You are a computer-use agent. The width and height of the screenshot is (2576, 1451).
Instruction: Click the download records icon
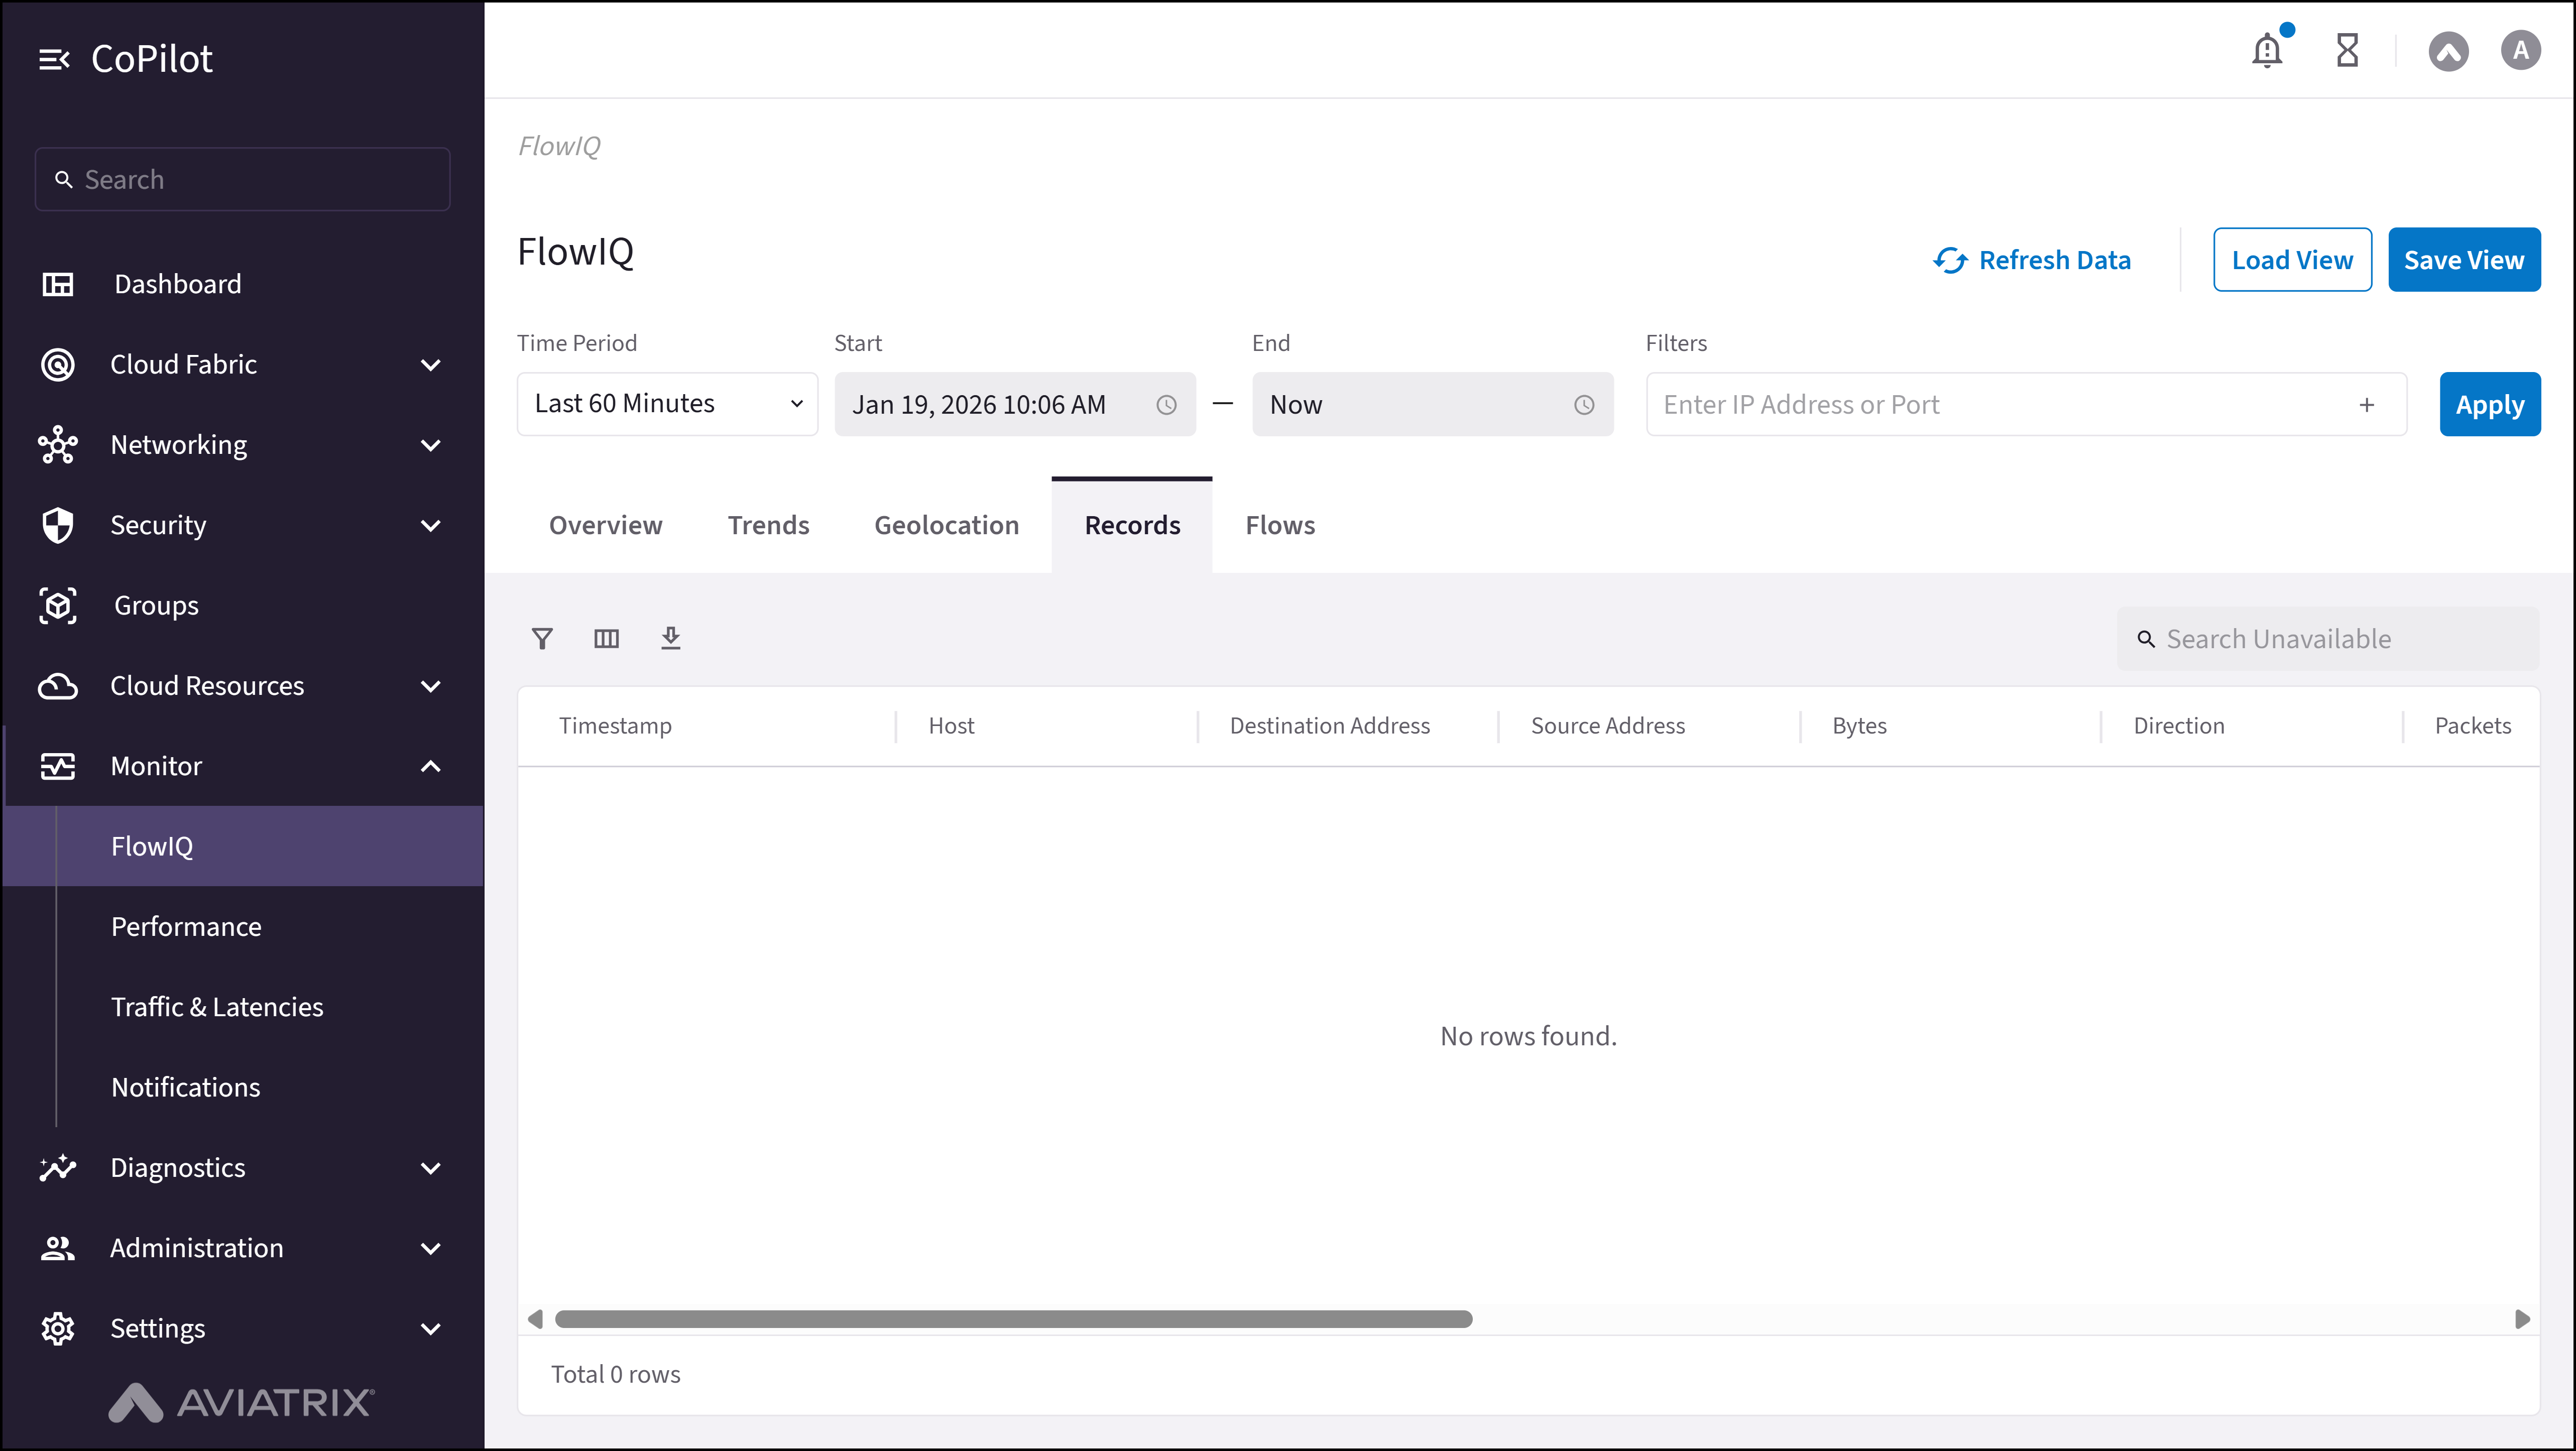(670, 638)
